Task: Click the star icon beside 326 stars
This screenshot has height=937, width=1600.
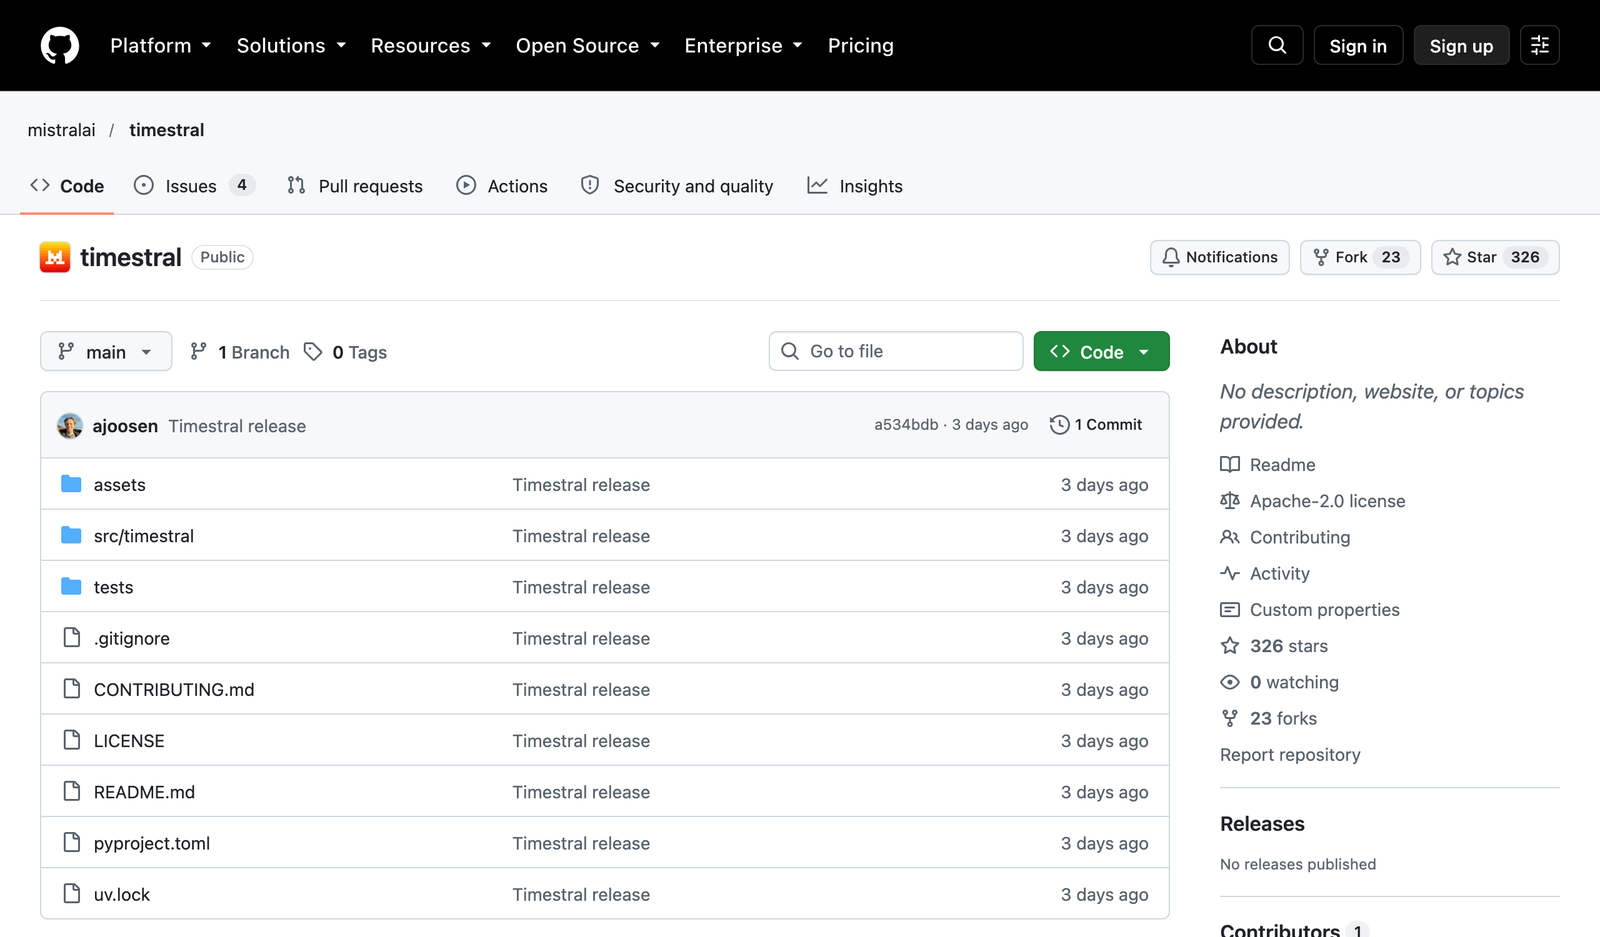Action: 1230,646
